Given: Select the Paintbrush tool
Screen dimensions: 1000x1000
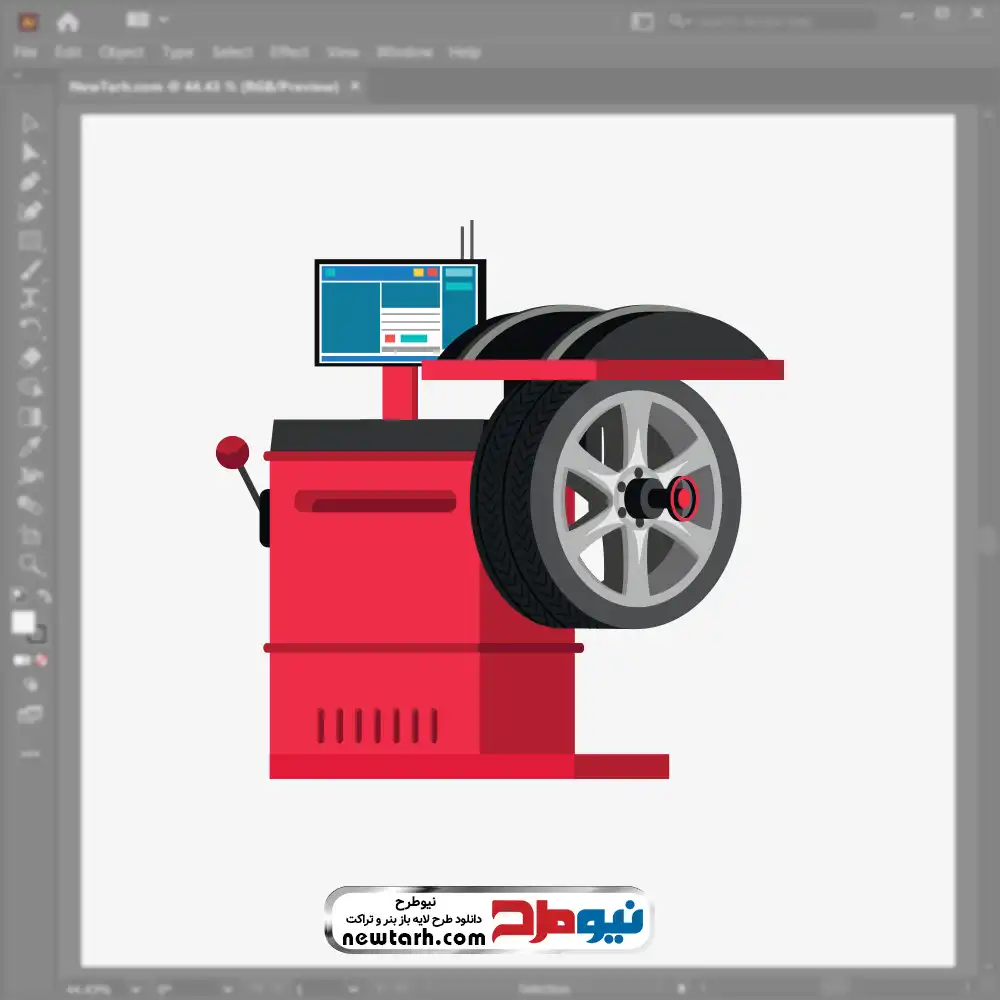Looking at the screenshot, I should [x=30, y=270].
